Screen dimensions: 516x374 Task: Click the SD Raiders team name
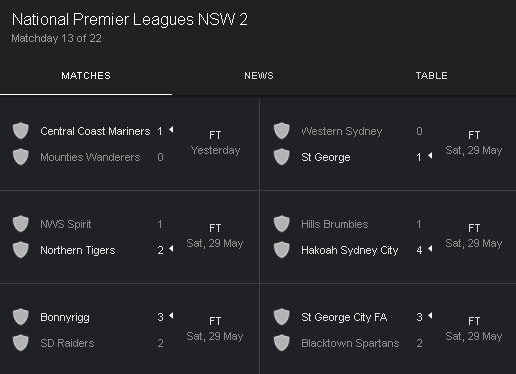pyautogui.click(x=67, y=343)
